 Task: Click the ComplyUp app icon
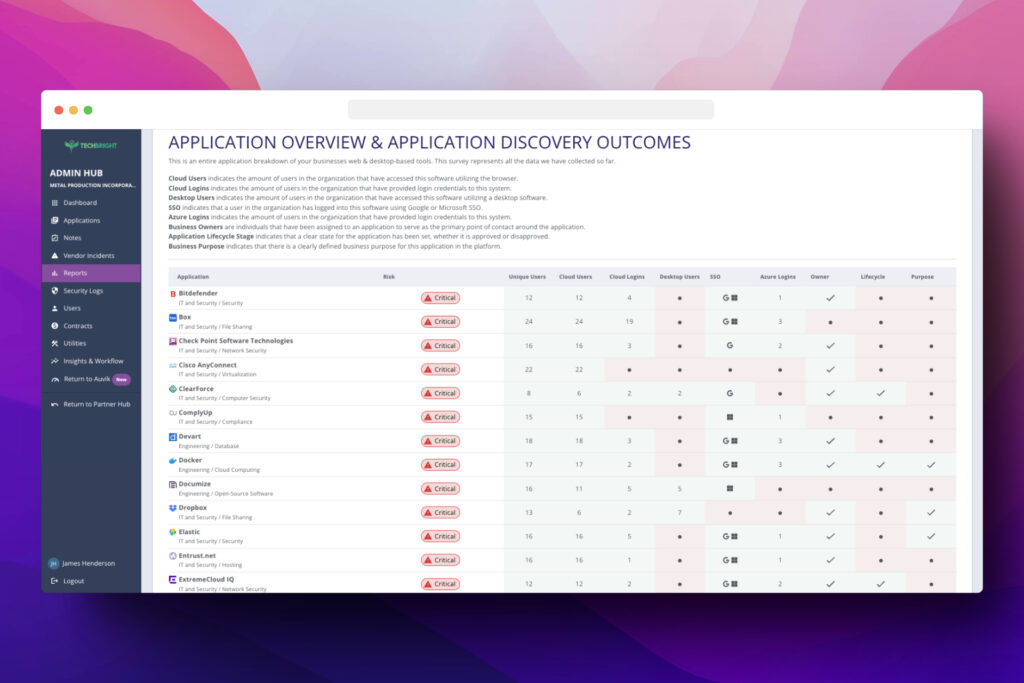click(x=172, y=413)
